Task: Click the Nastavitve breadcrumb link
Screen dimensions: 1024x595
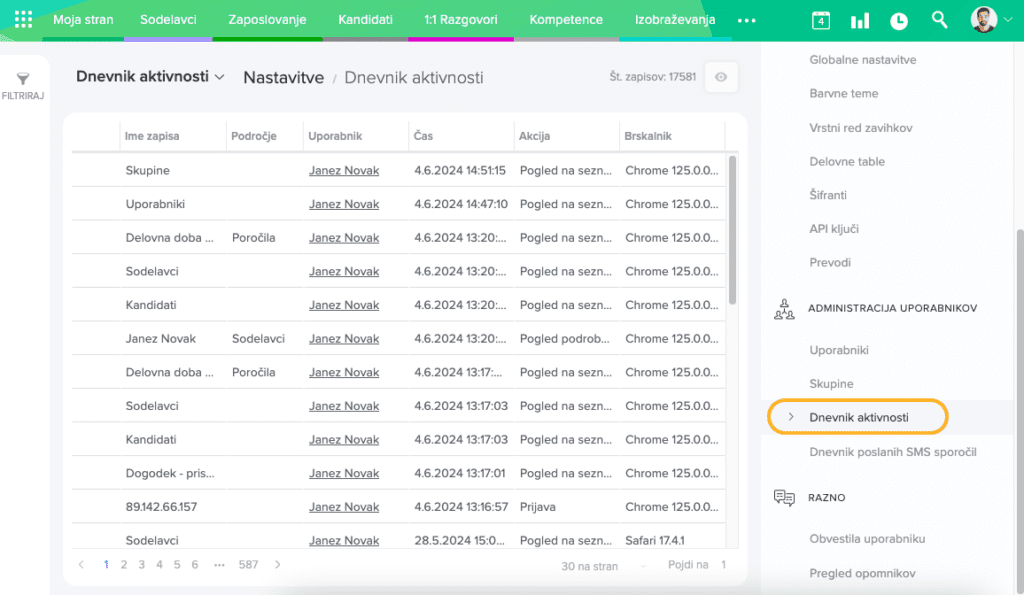Action: coord(283,77)
